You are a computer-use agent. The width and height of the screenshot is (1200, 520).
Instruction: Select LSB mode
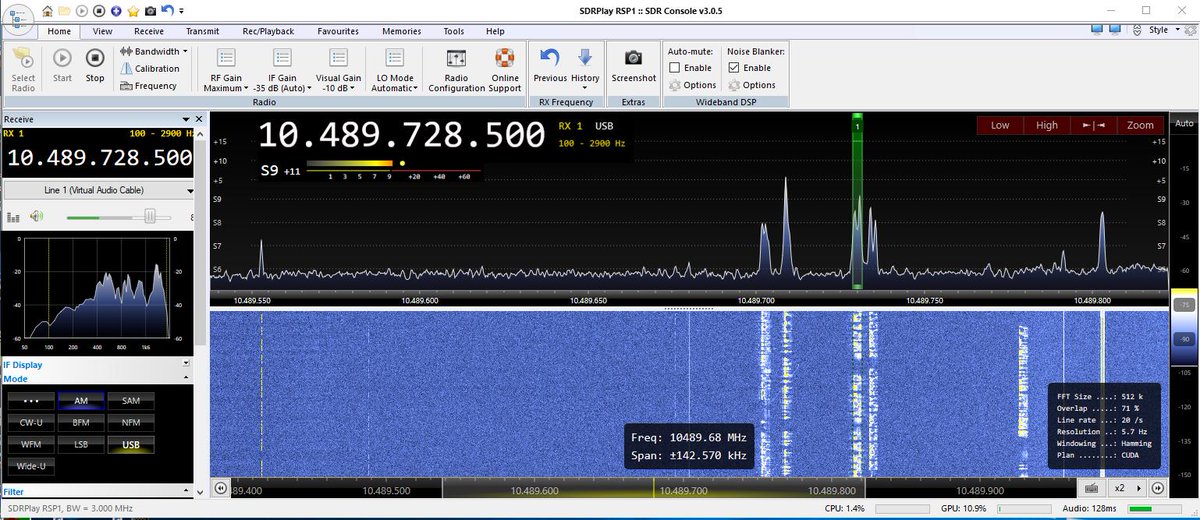(x=81, y=444)
